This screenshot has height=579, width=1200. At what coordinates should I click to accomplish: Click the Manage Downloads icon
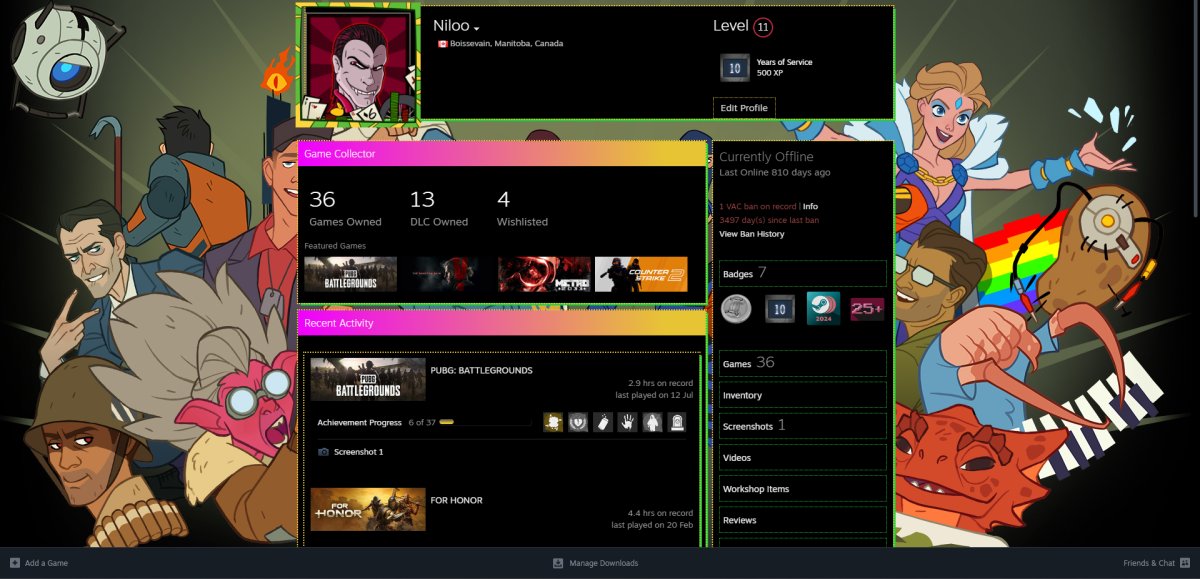pyautogui.click(x=558, y=563)
